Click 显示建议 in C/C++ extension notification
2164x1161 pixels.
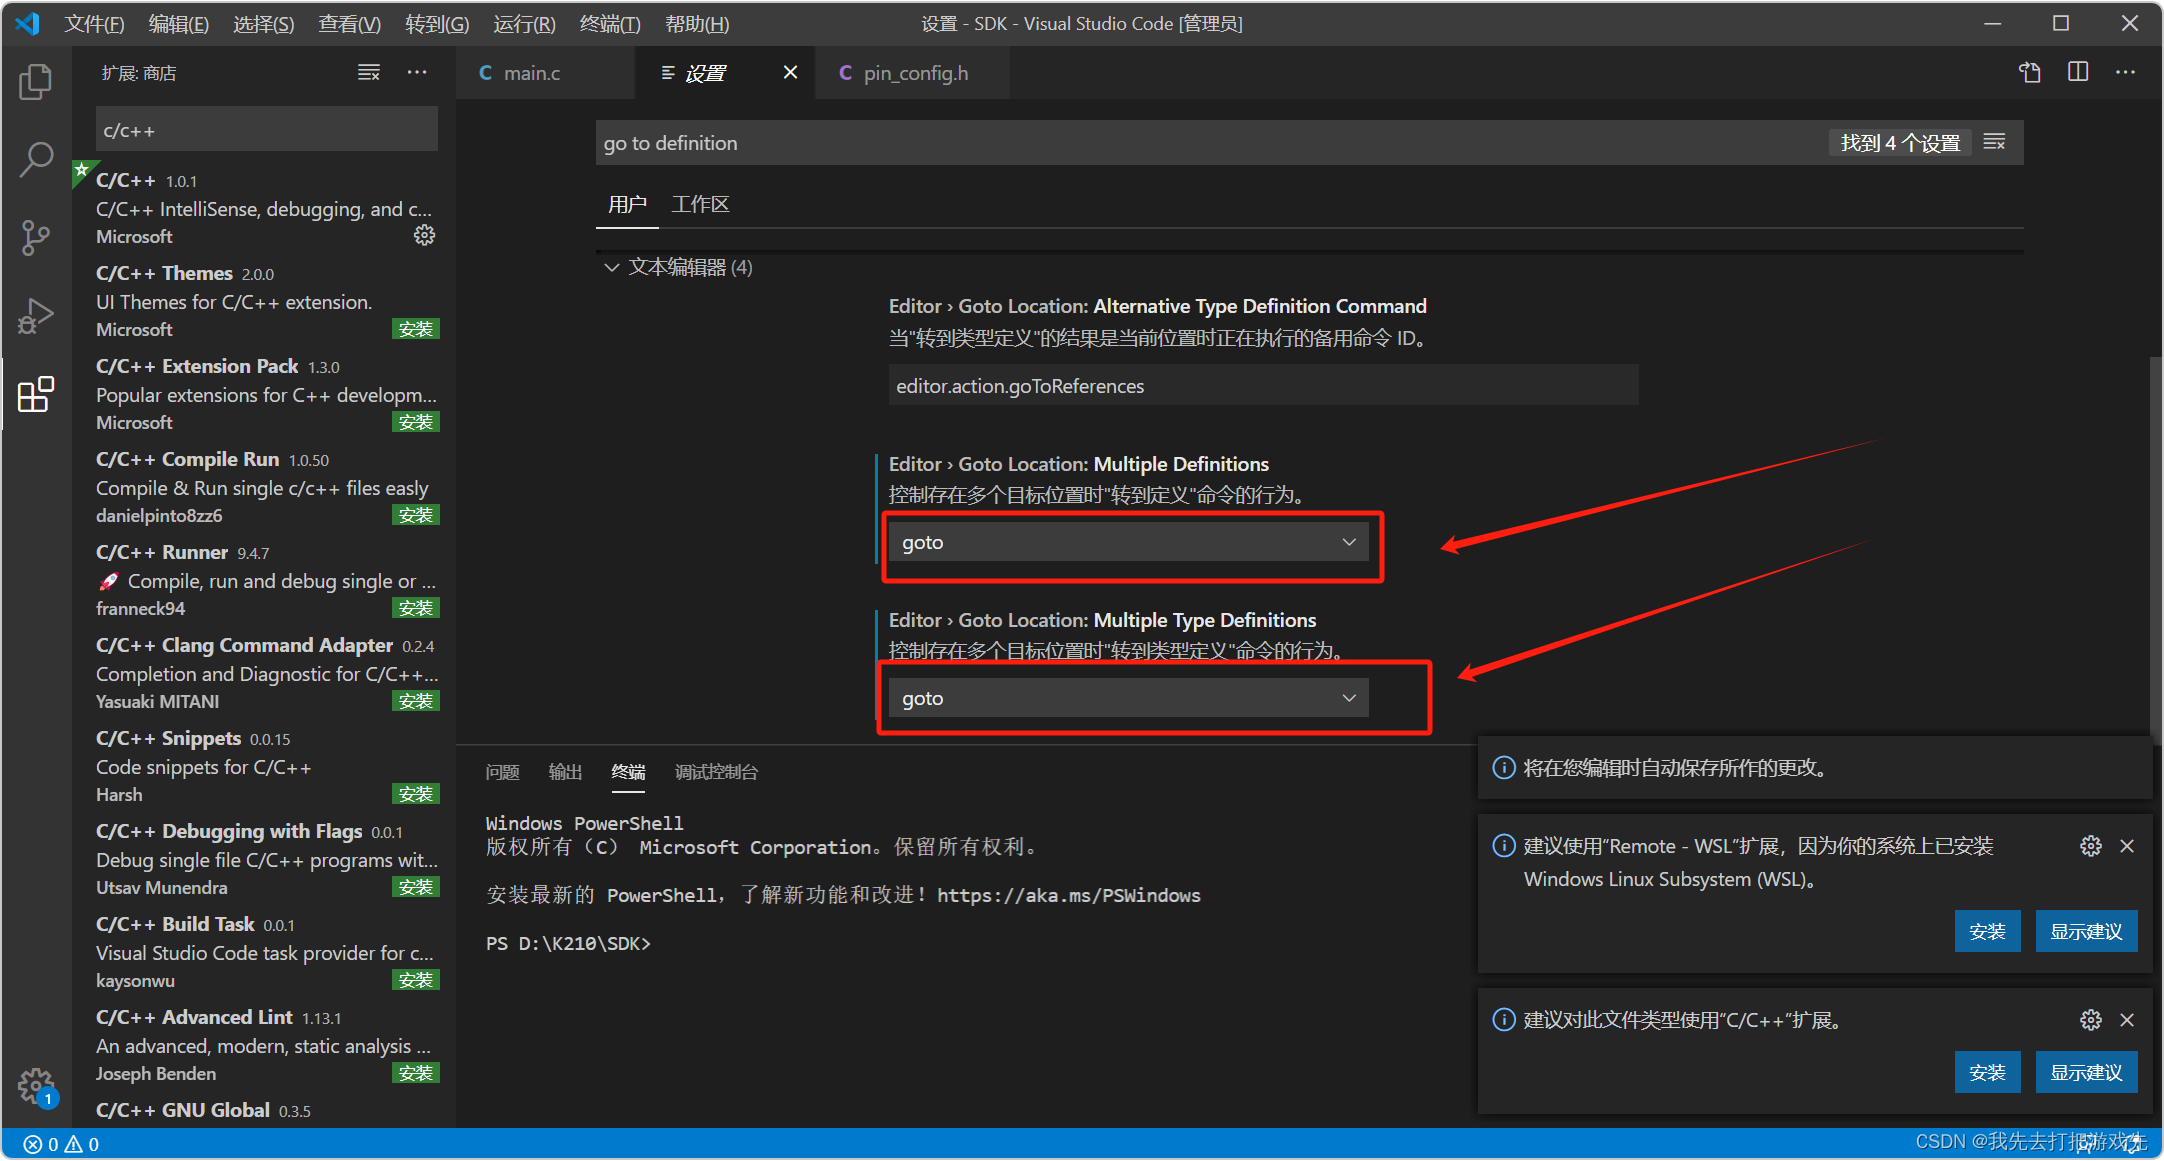tap(2086, 1072)
